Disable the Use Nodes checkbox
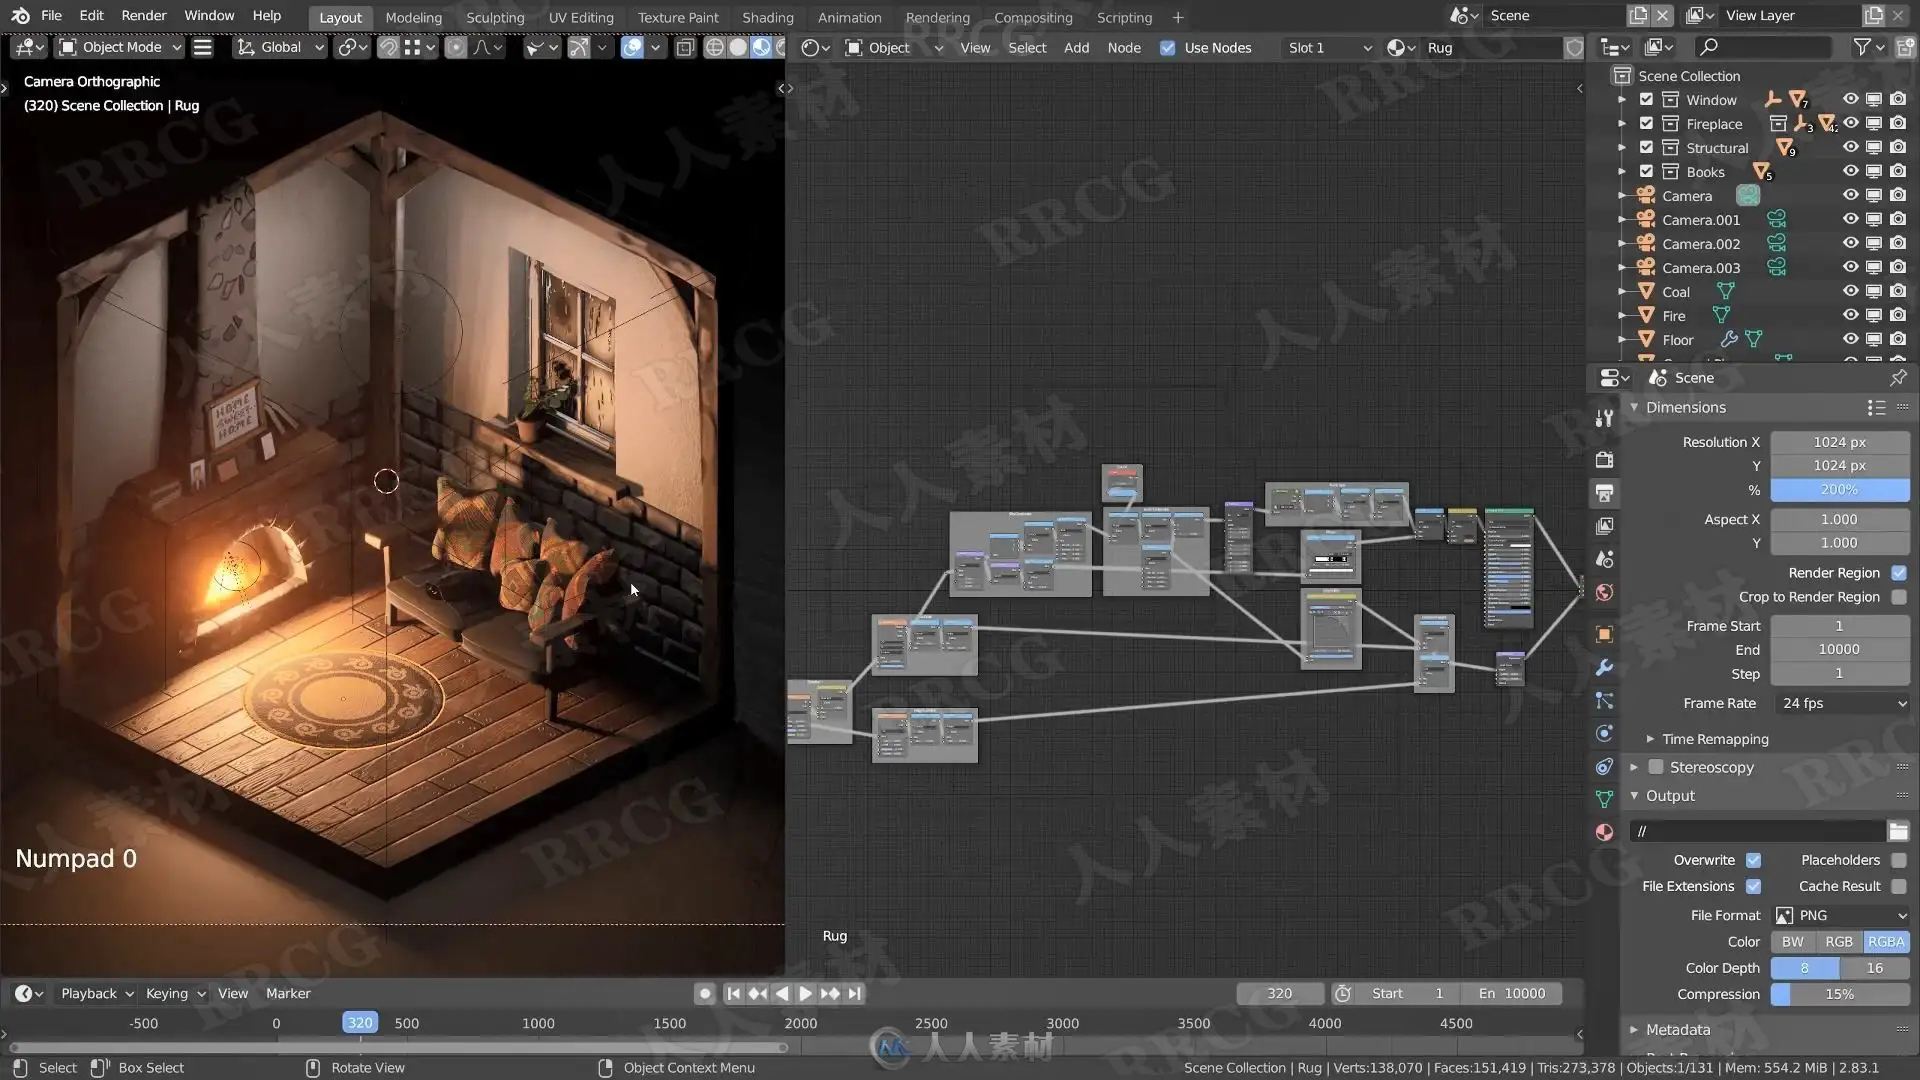Viewport: 1920px width, 1080px height. (x=1167, y=48)
